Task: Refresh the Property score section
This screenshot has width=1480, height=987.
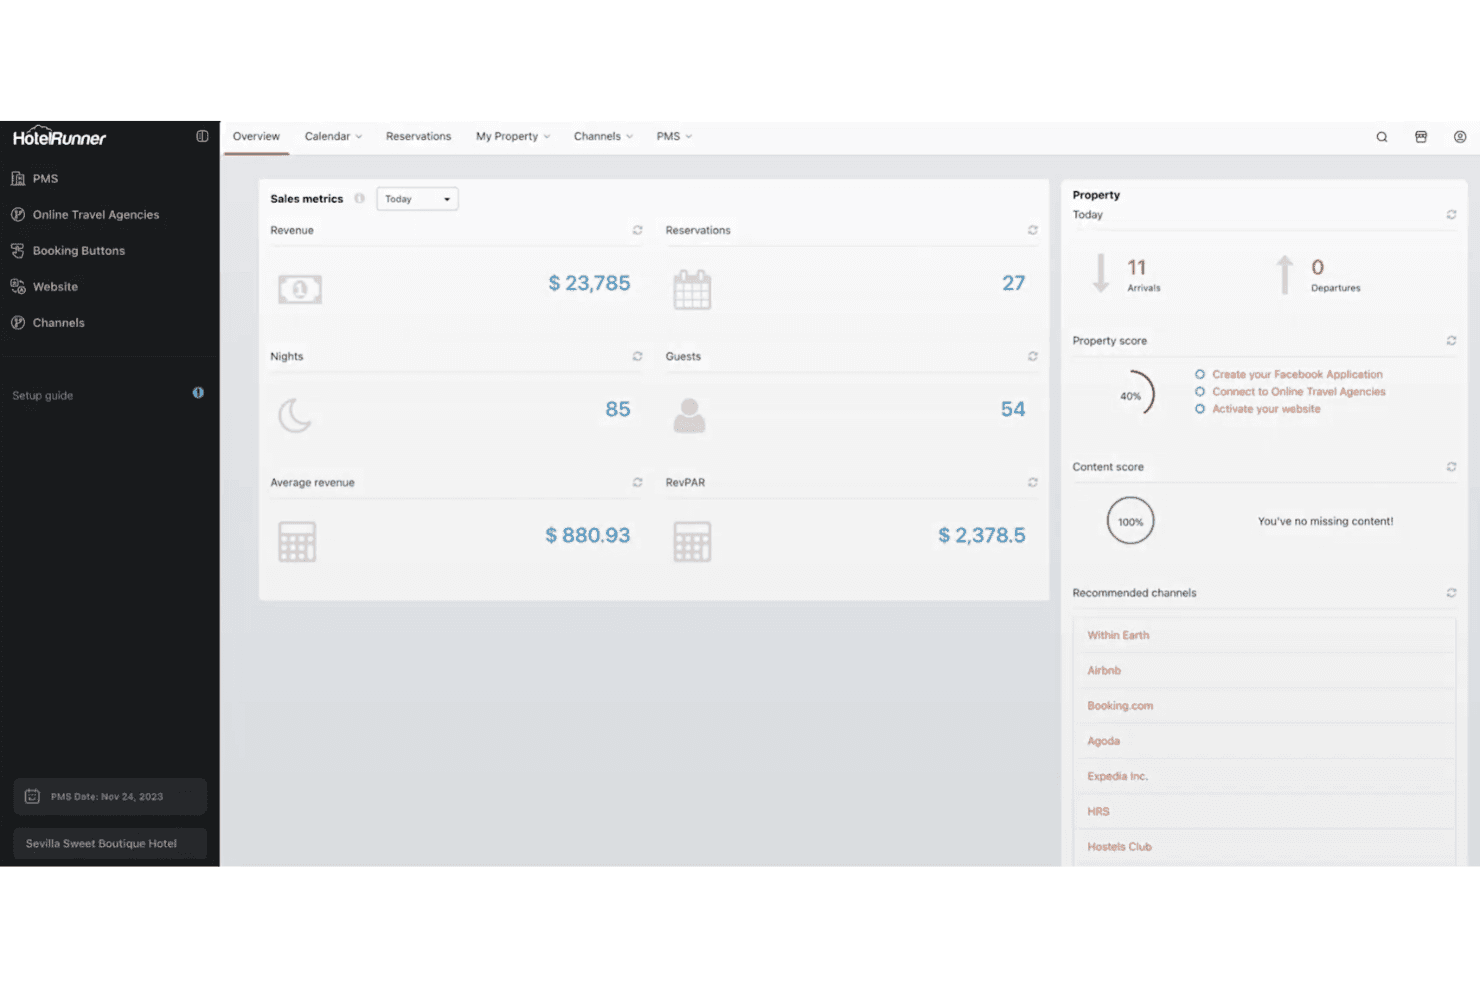Action: tap(1450, 341)
